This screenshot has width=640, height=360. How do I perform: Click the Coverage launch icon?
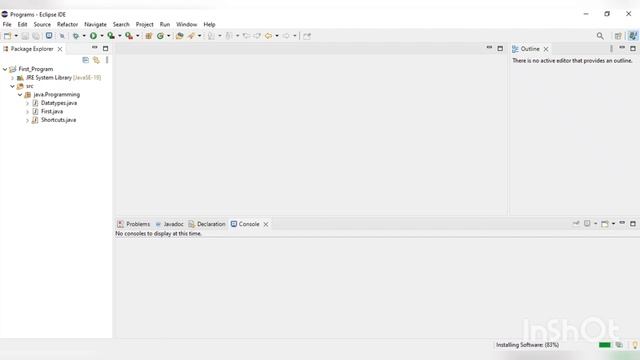point(111,36)
